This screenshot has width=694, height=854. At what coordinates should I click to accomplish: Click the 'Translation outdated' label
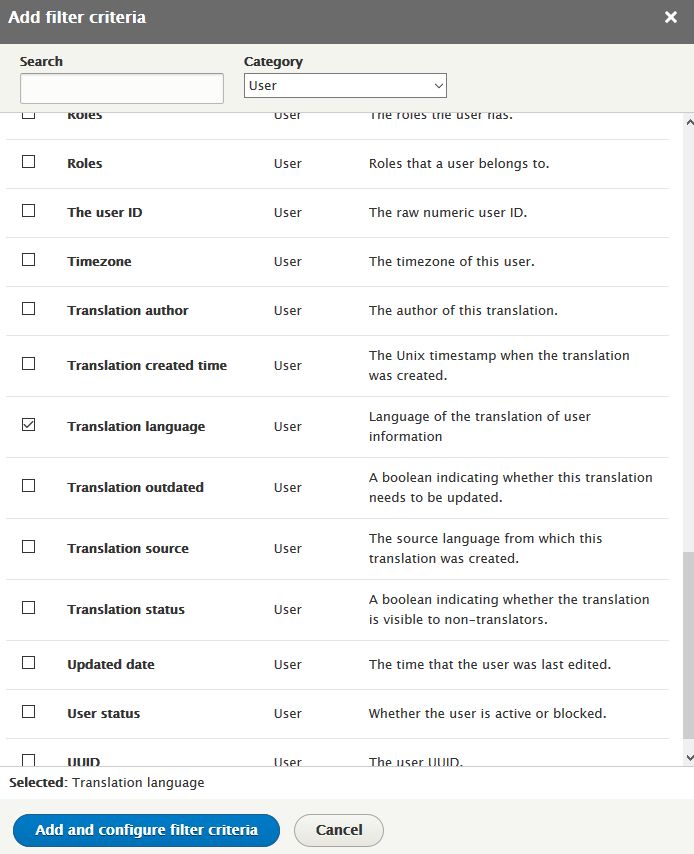click(x=136, y=487)
